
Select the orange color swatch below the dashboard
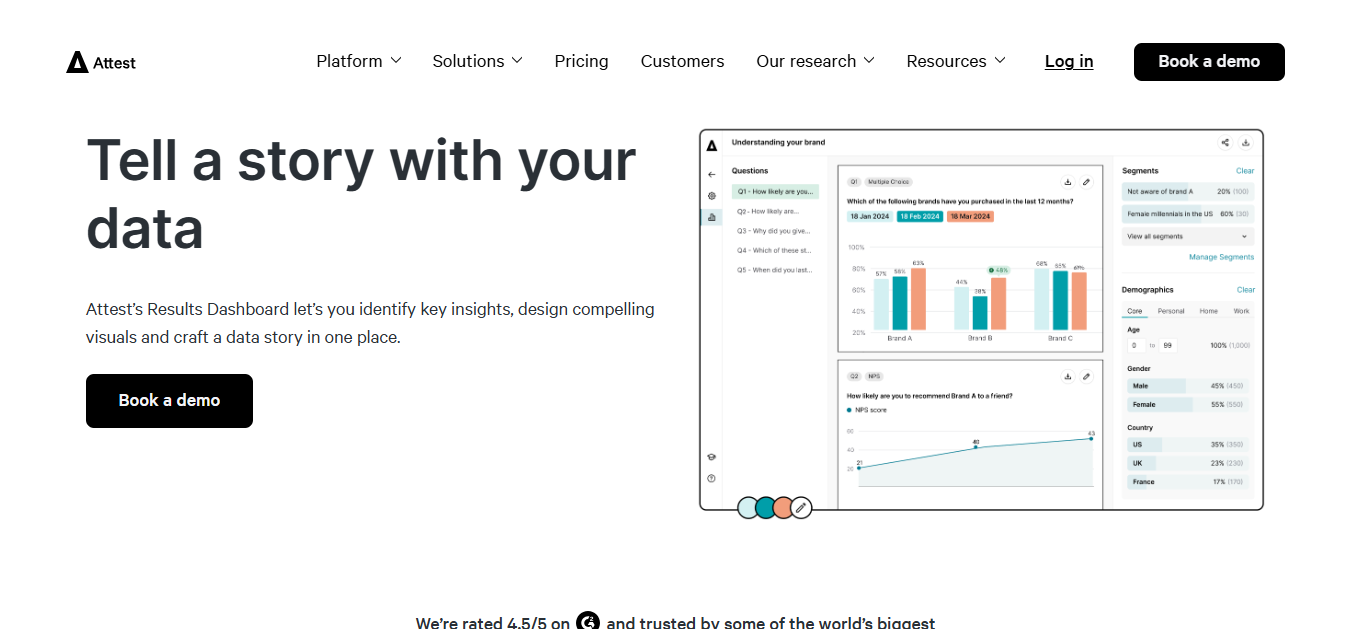tap(782, 507)
